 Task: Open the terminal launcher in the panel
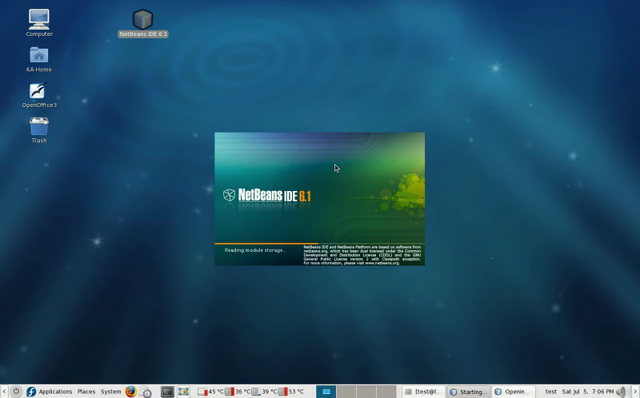click(167, 391)
